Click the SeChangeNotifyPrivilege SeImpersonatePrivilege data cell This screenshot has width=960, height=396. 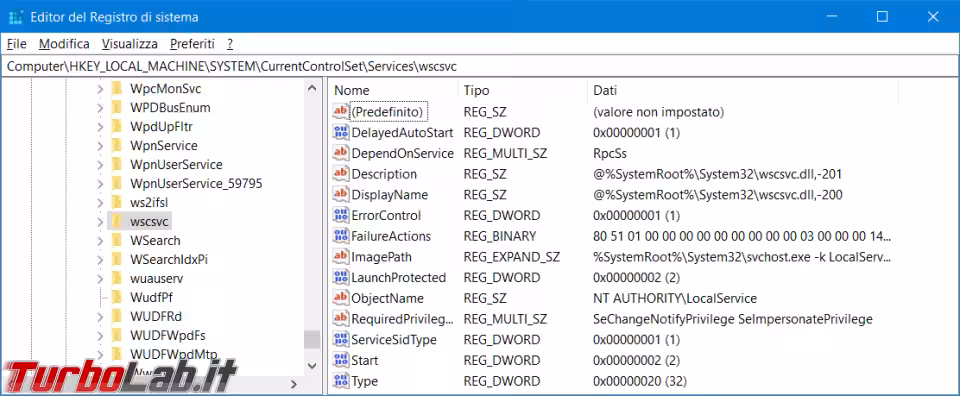(x=732, y=319)
